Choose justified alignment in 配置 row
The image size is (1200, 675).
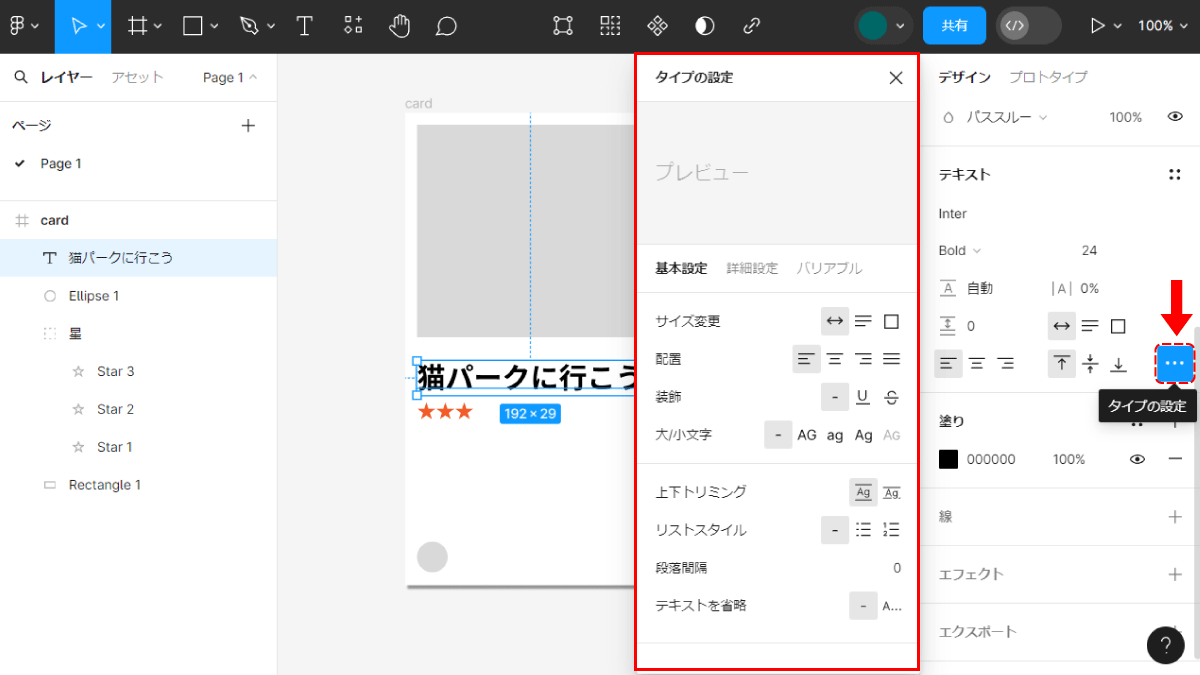(891, 359)
